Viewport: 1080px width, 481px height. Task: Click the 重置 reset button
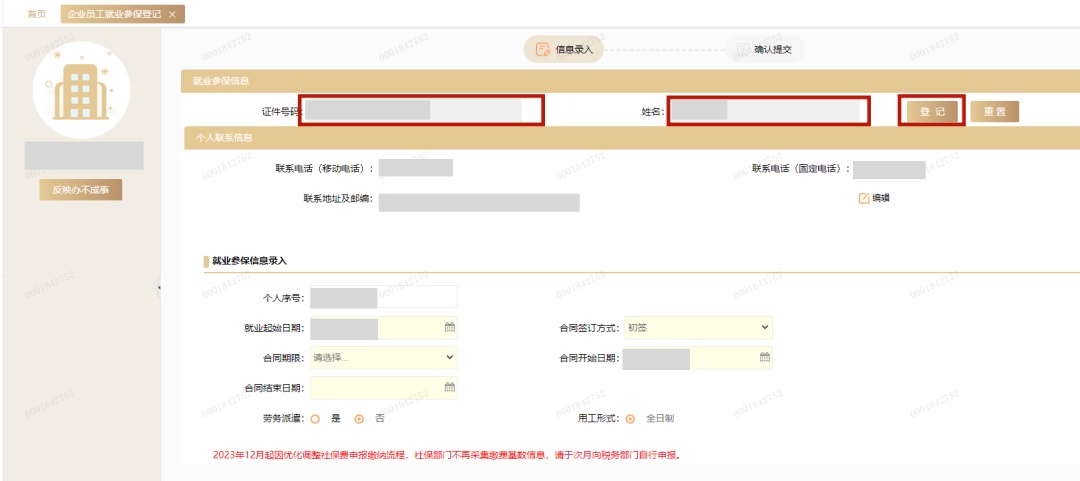(995, 112)
